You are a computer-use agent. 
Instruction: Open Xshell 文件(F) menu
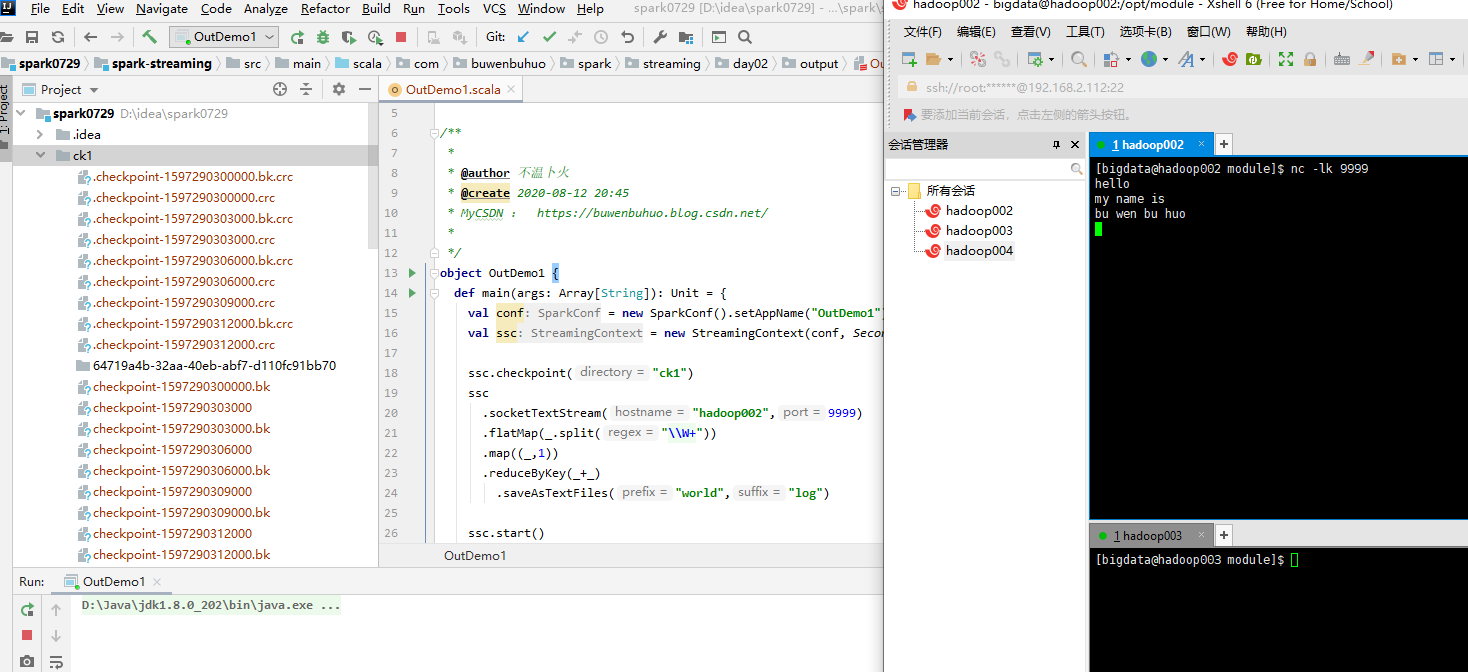point(922,32)
